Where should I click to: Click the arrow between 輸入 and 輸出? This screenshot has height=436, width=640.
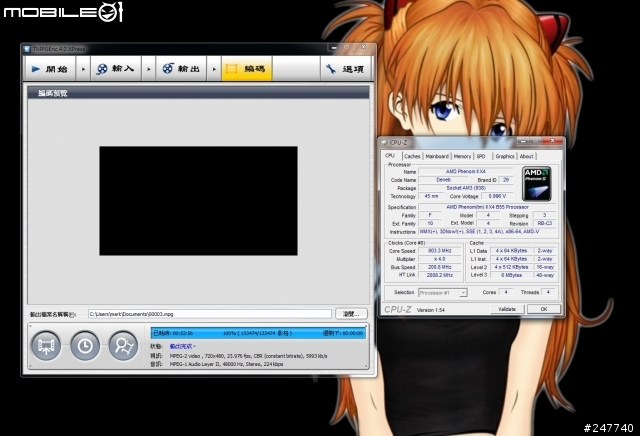(x=149, y=69)
